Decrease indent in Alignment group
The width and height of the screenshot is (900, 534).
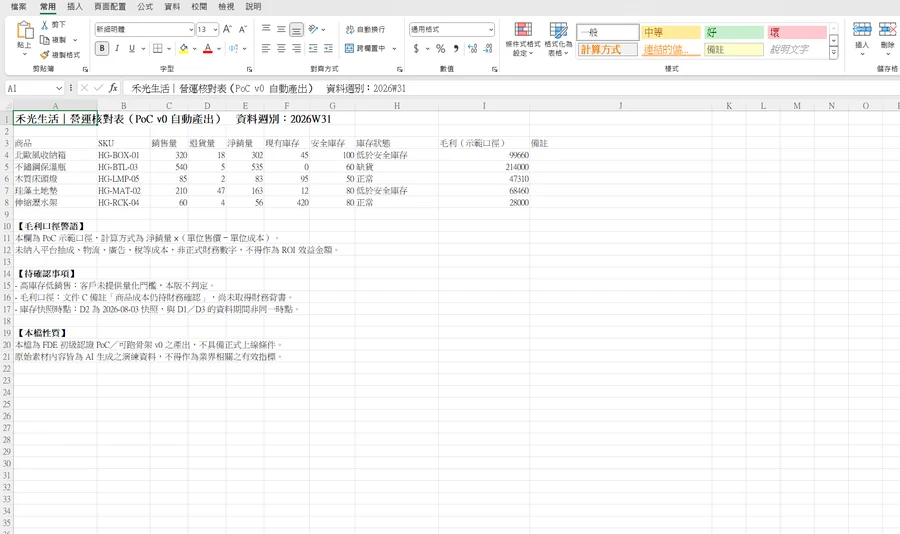[313, 49]
